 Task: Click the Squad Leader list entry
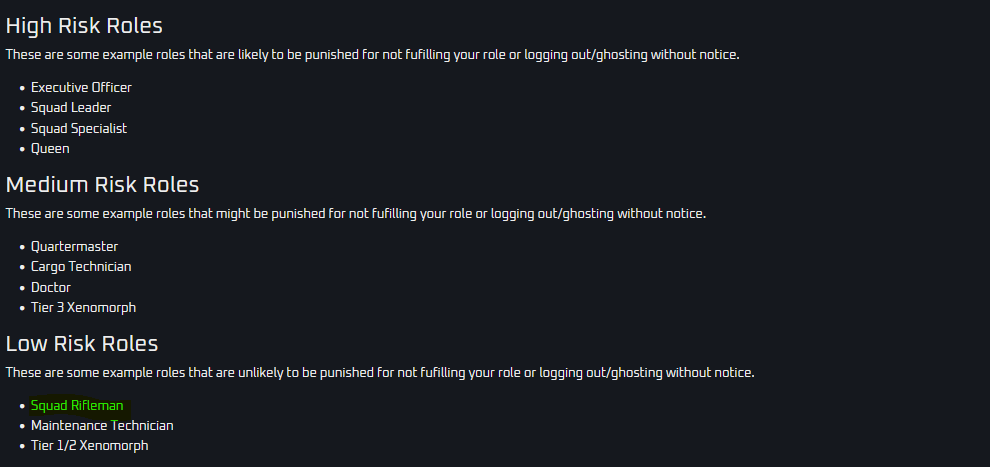(x=71, y=108)
